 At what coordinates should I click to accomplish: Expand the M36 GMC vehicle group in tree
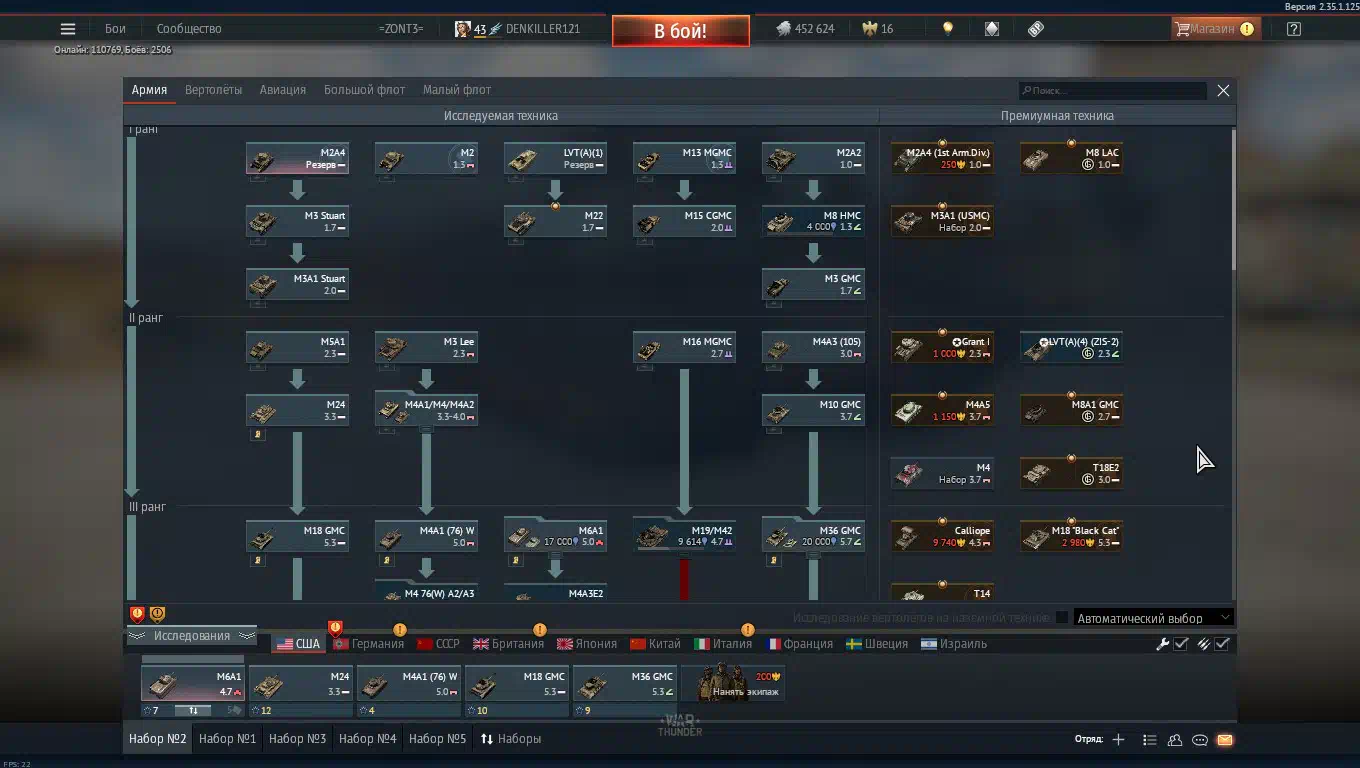(x=813, y=536)
